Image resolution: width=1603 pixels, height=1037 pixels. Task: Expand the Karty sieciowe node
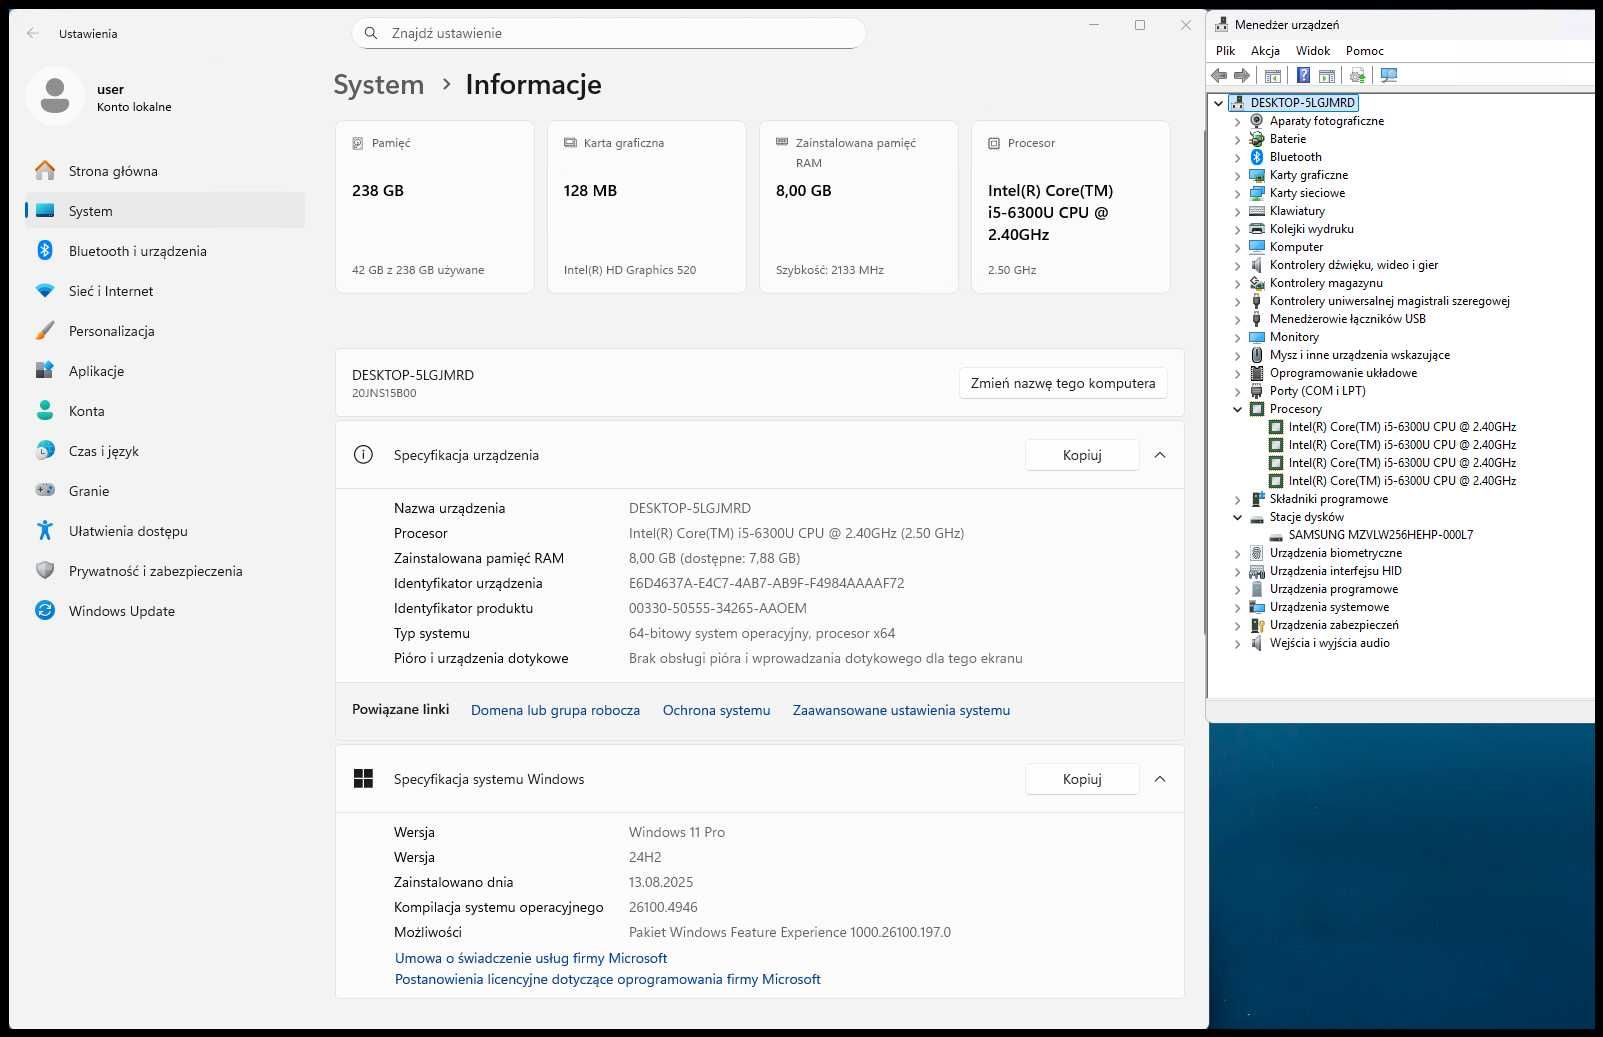[x=1237, y=193]
